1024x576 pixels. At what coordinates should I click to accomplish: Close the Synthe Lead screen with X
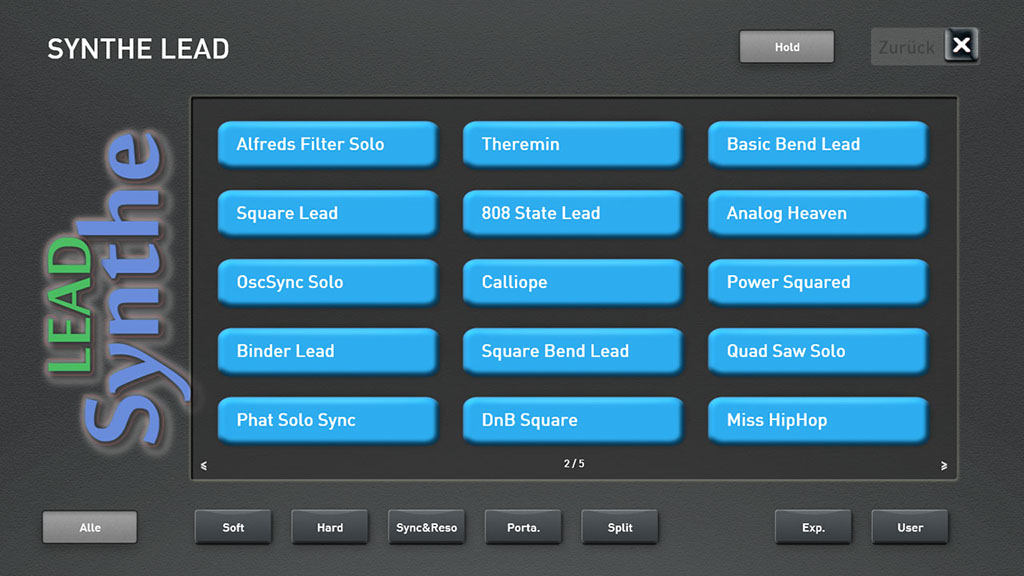tap(961, 45)
